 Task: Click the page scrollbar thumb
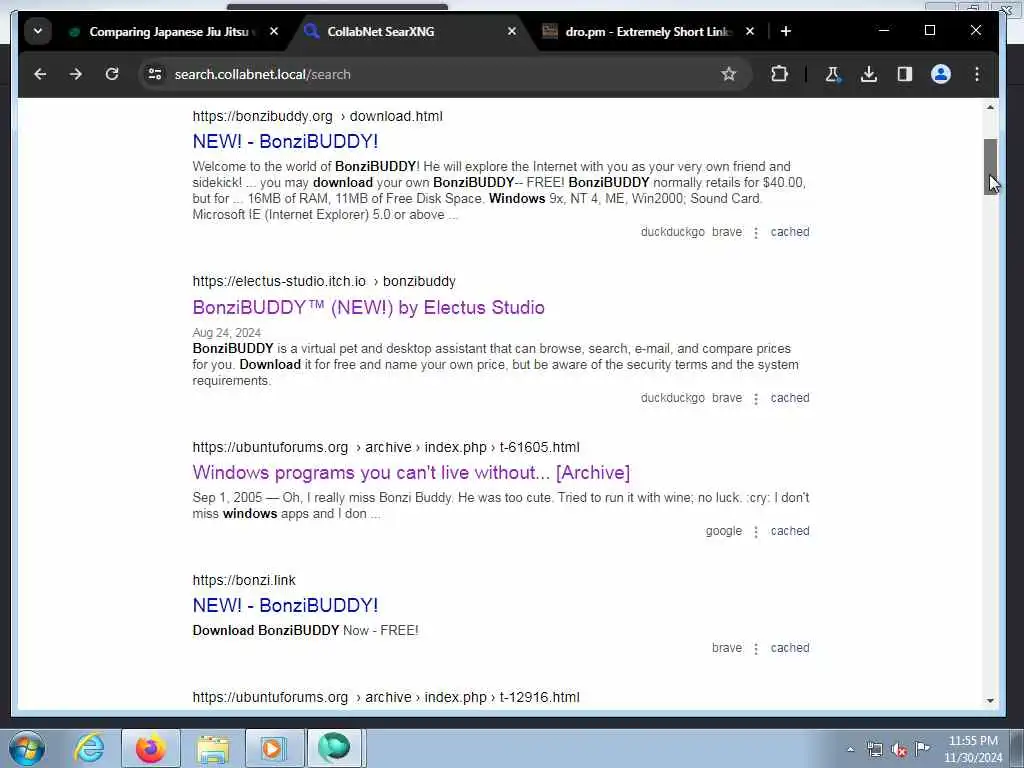tap(990, 167)
